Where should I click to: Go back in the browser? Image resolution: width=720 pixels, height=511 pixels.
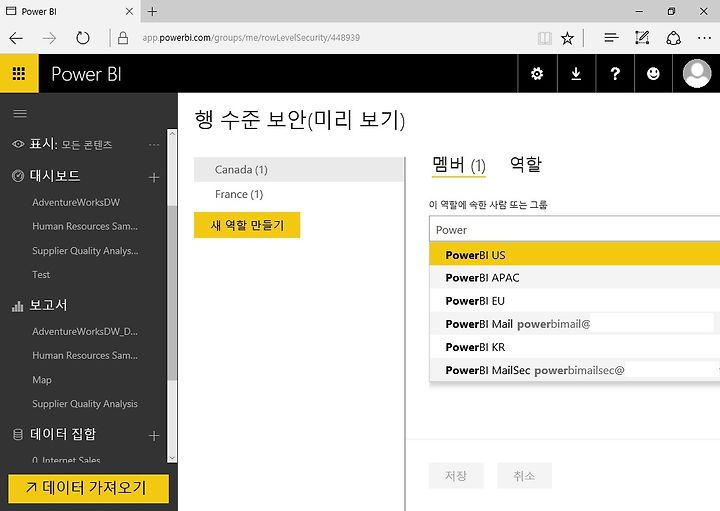(16, 38)
